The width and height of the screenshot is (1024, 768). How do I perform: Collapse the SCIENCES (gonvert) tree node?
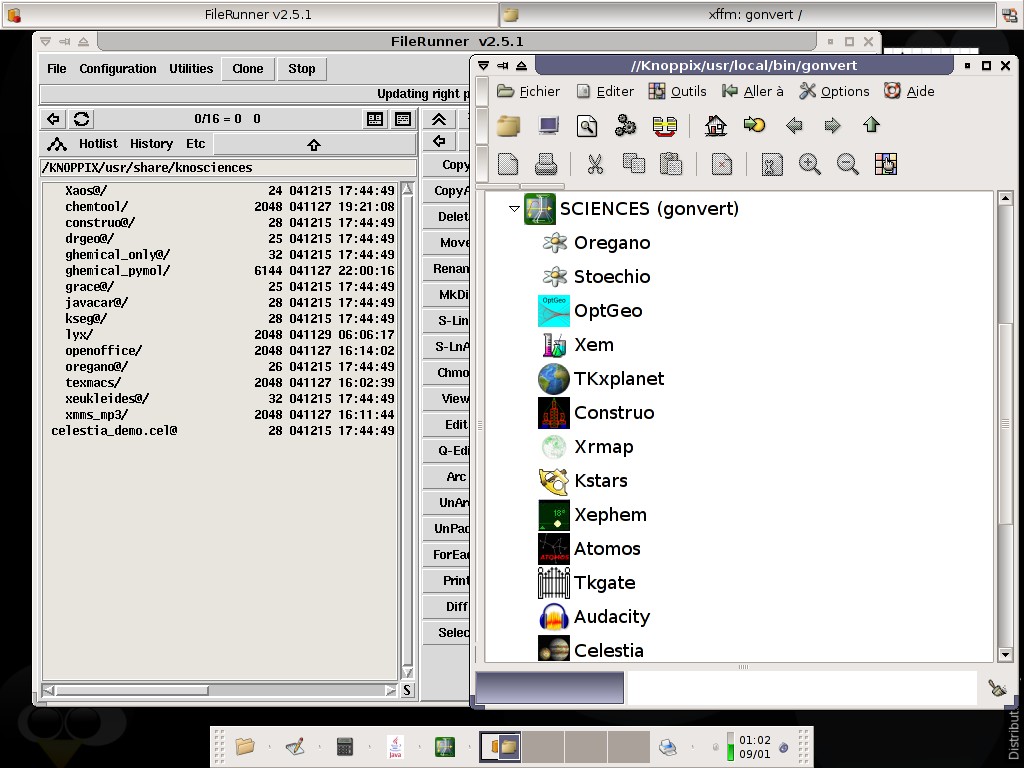(x=514, y=209)
